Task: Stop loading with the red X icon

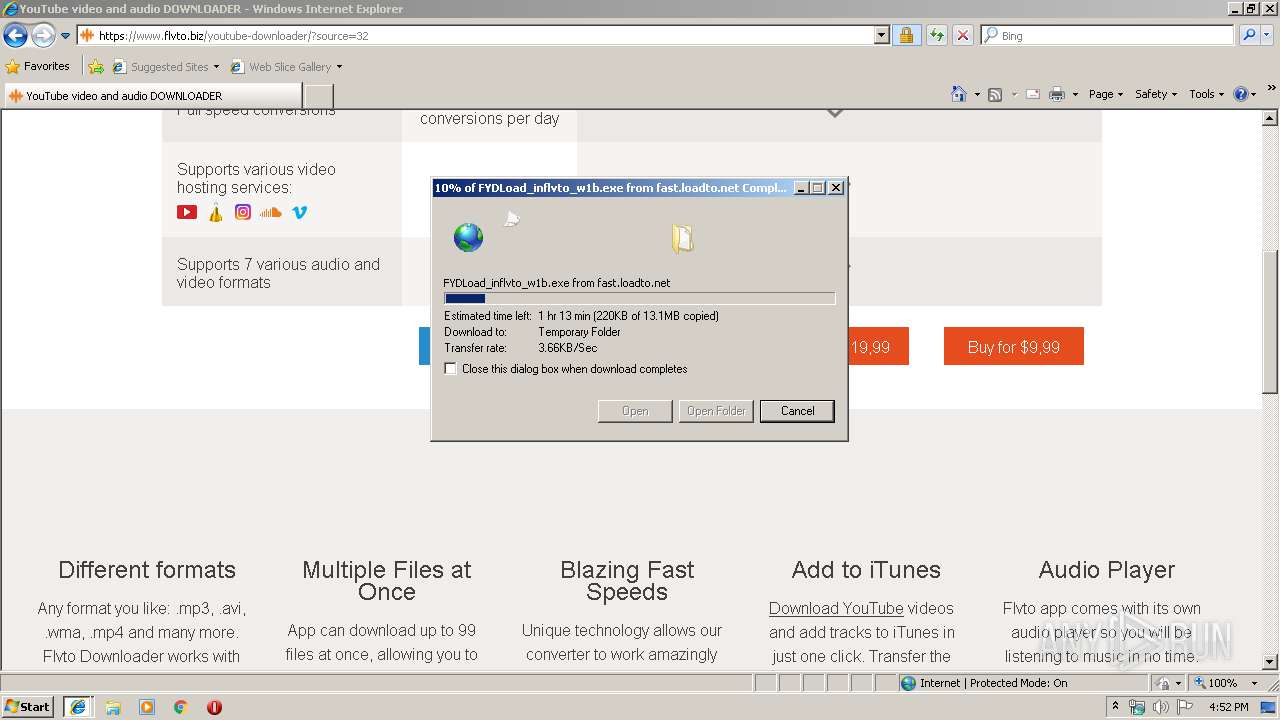Action: [x=962, y=35]
